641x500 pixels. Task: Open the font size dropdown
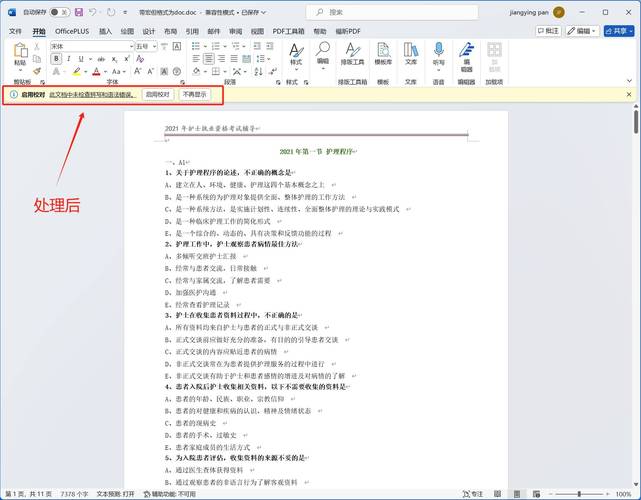click(x=154, y=47)
